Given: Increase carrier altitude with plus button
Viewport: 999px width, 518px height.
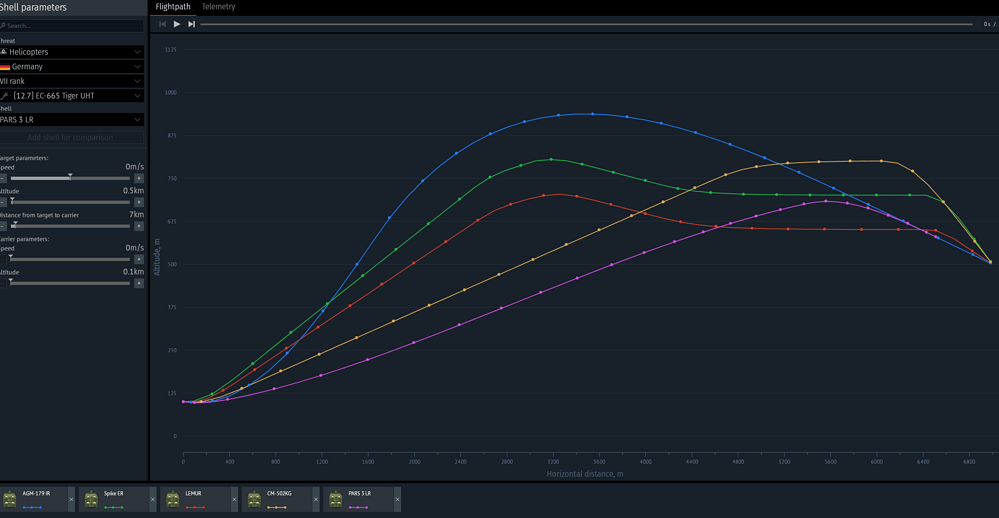Looking at the screenshot, I should [139, 283].
